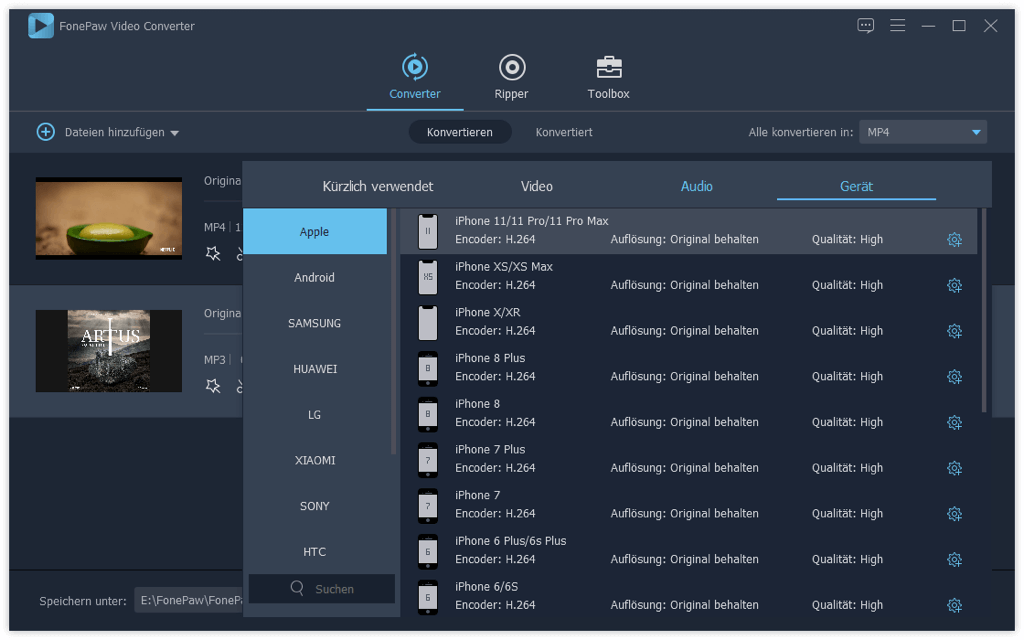This screenshot has width=1024, height=640.
Task: Pick the LG device category
Action: pyautogui.click(x=315, y=414)
